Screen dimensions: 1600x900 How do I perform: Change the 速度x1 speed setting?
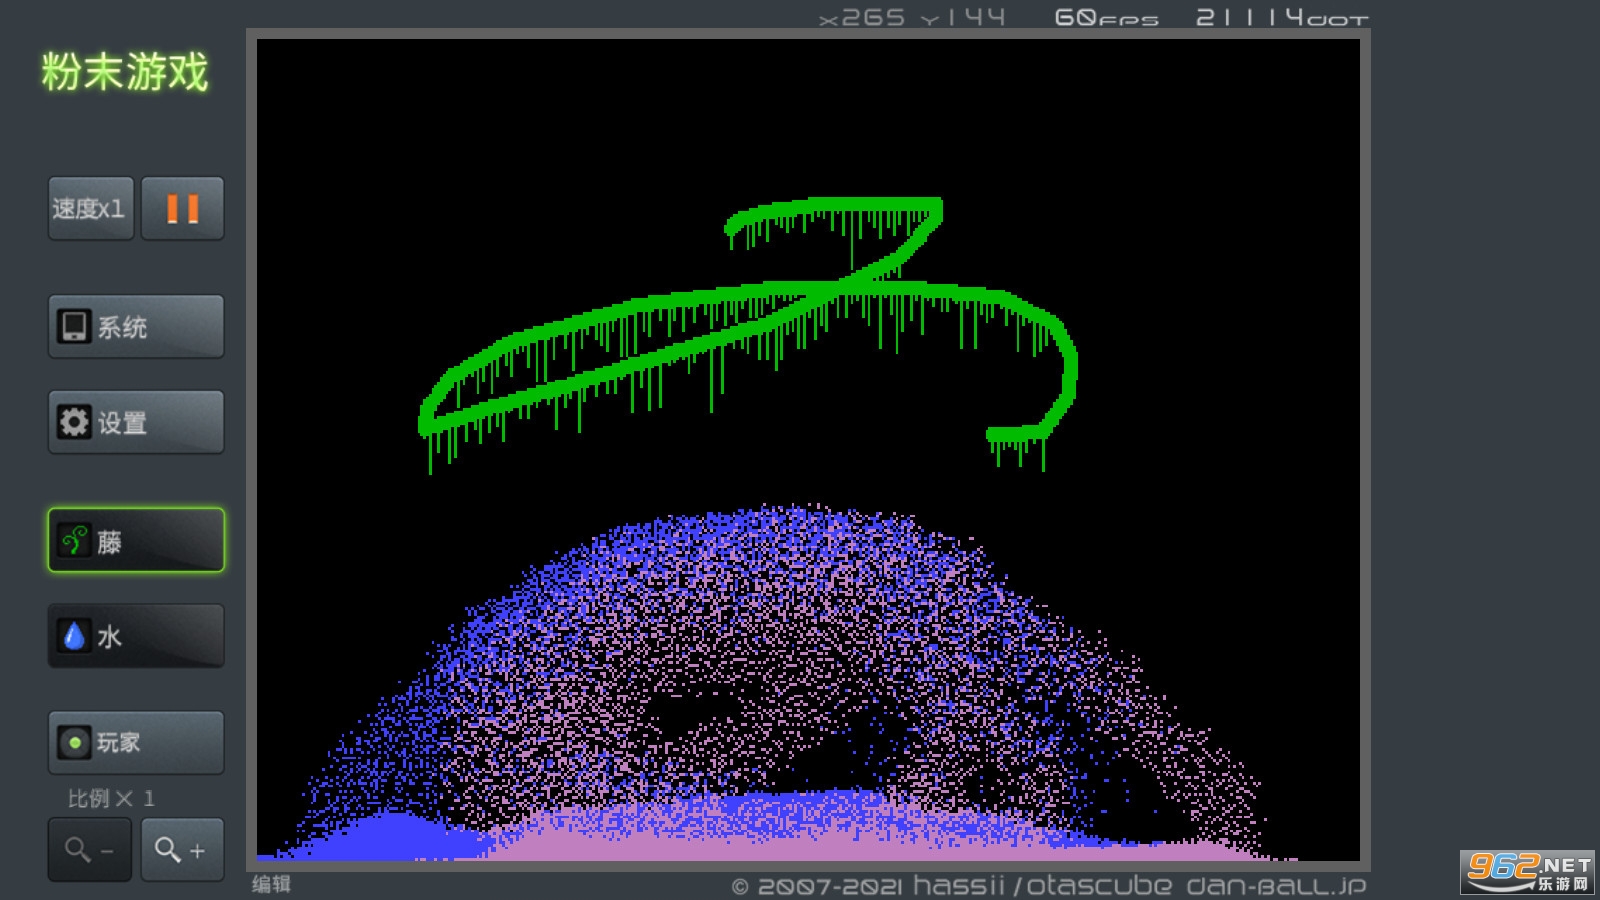pos(90,209)
